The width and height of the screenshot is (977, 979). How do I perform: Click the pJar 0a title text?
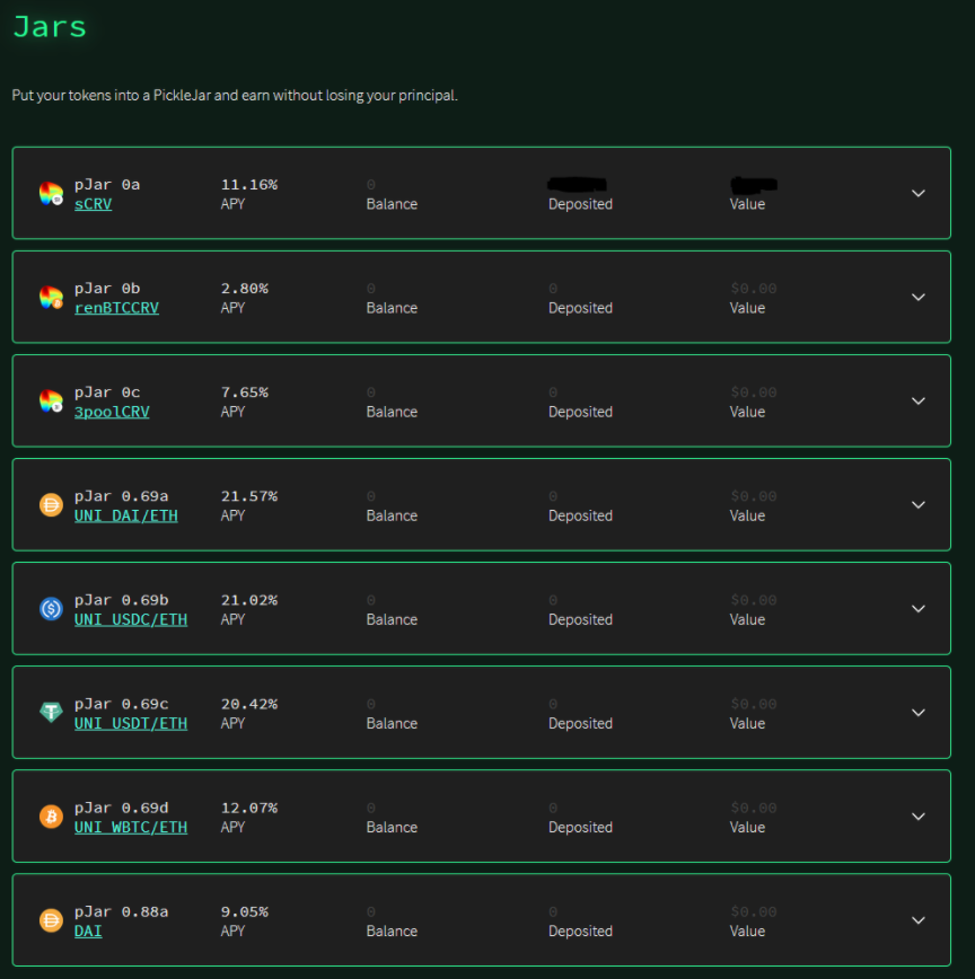point(107,185)
